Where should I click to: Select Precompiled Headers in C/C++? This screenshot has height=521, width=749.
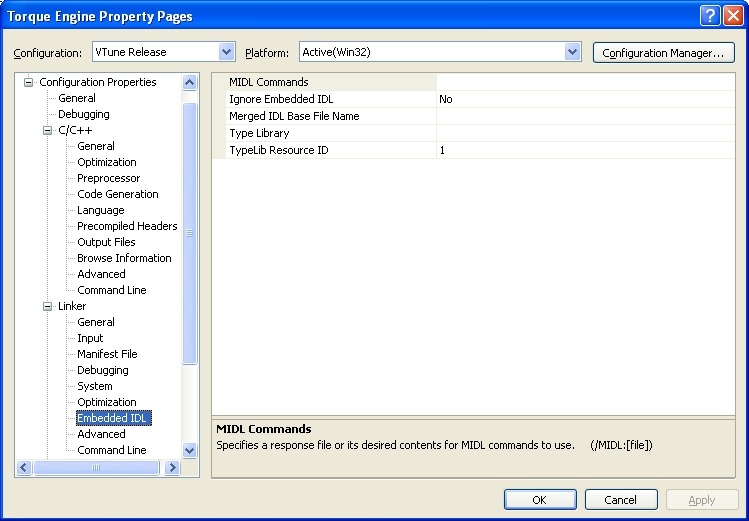click(127, 226)
